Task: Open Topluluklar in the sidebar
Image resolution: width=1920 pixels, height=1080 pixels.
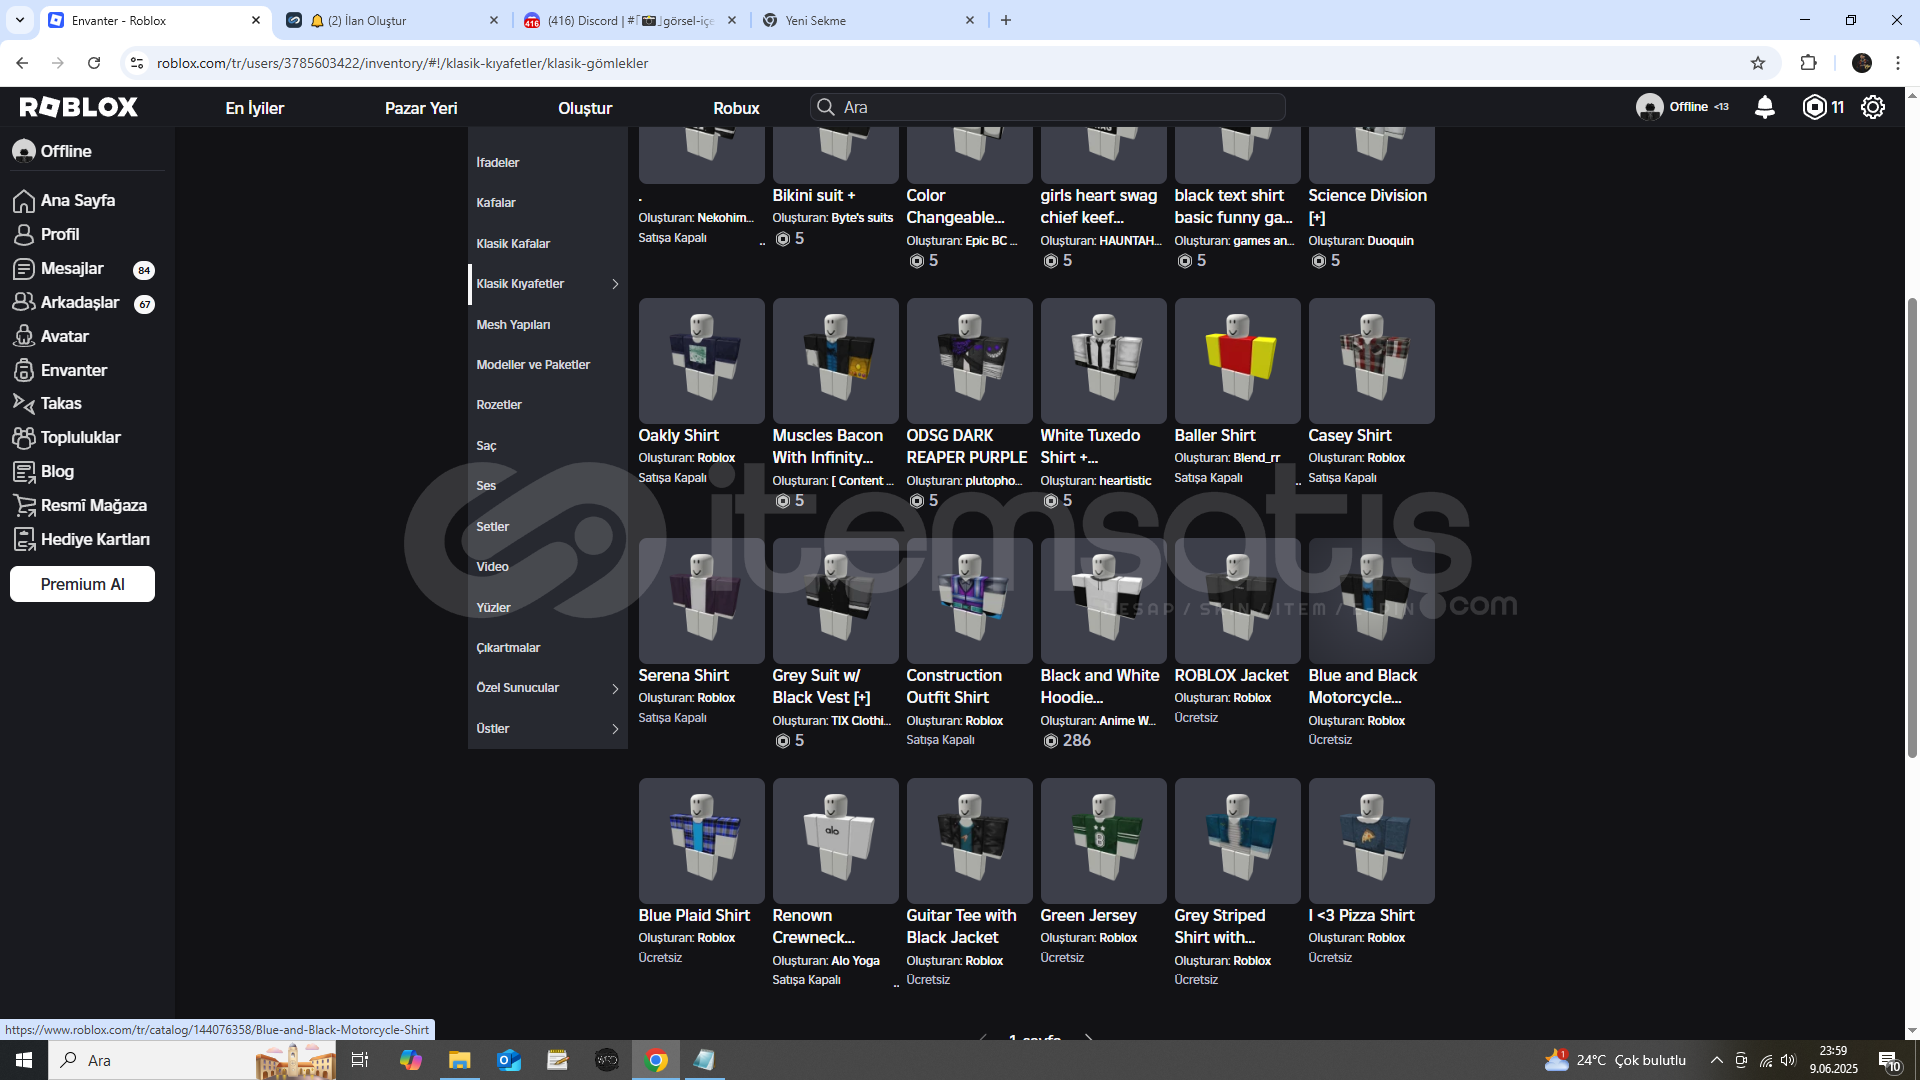Action: 81,437
